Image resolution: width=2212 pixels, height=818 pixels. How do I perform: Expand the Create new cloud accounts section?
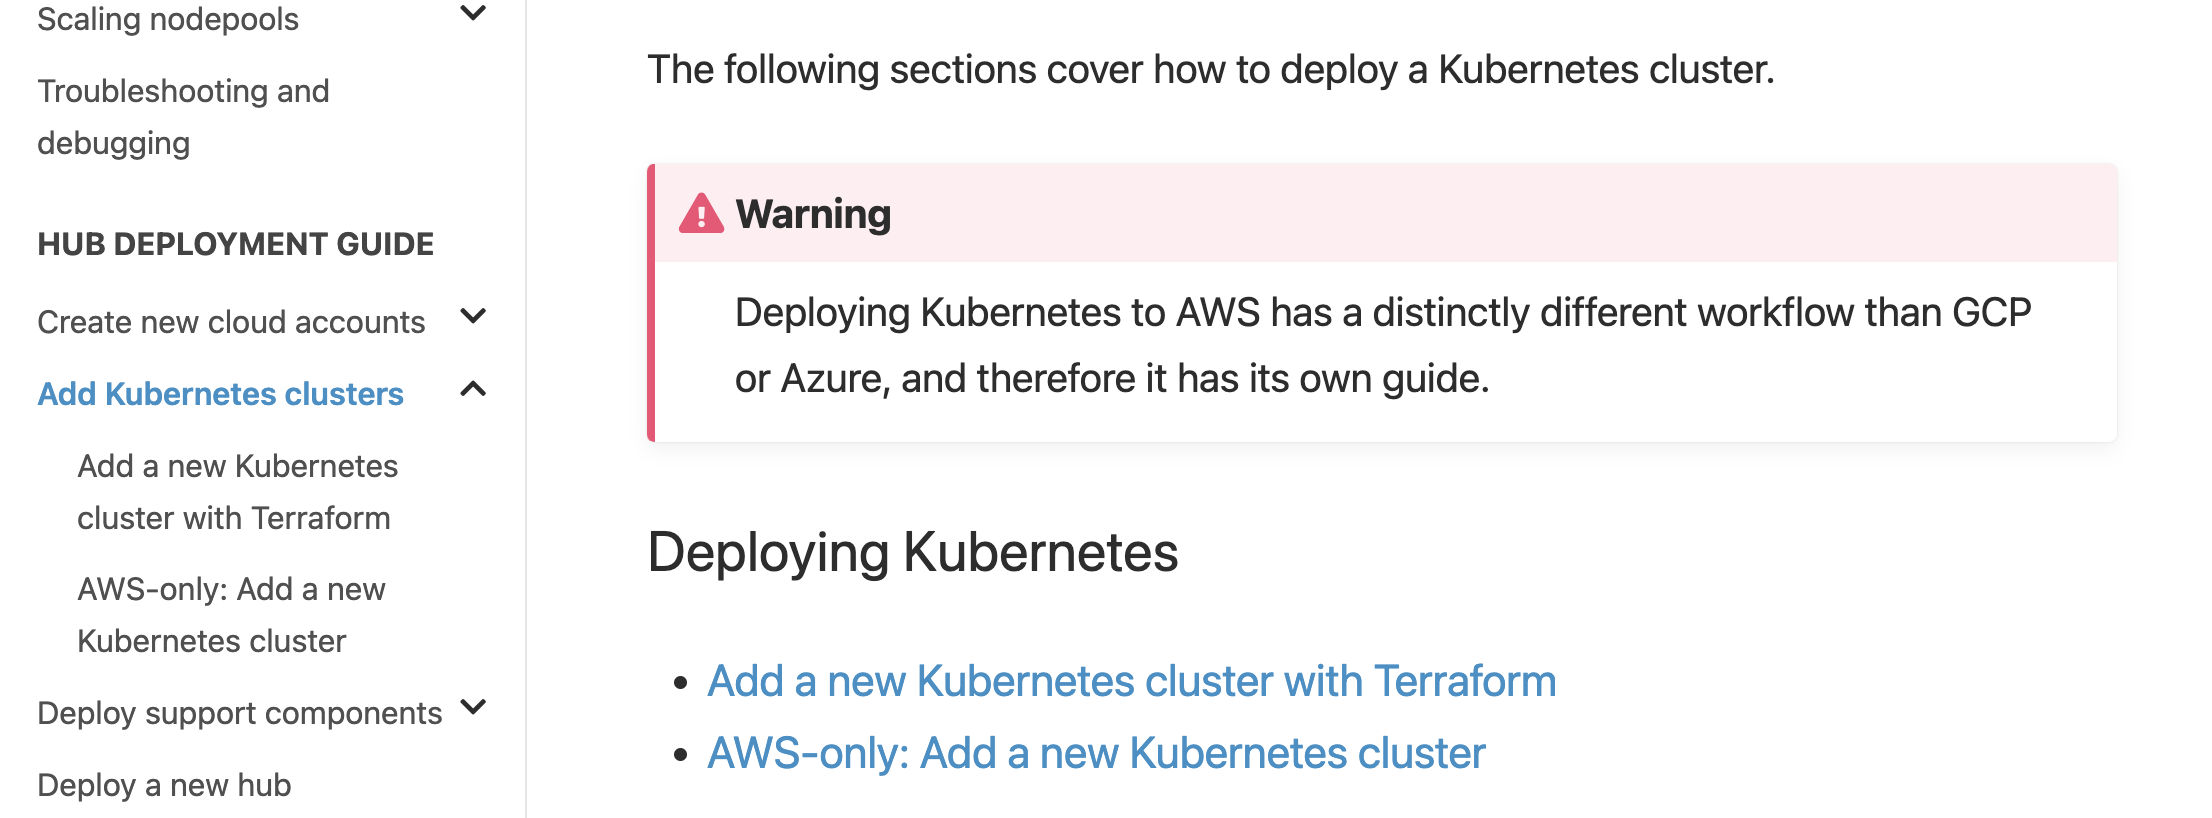[x=474, y=316]
